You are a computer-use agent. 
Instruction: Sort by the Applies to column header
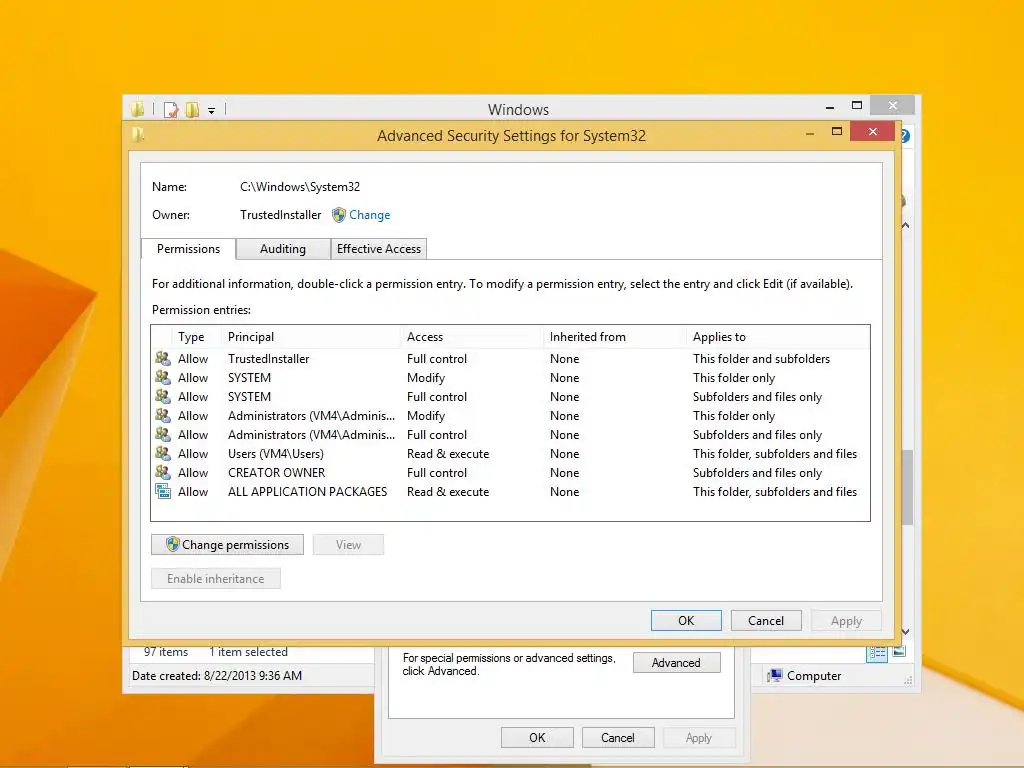[778, 337]
